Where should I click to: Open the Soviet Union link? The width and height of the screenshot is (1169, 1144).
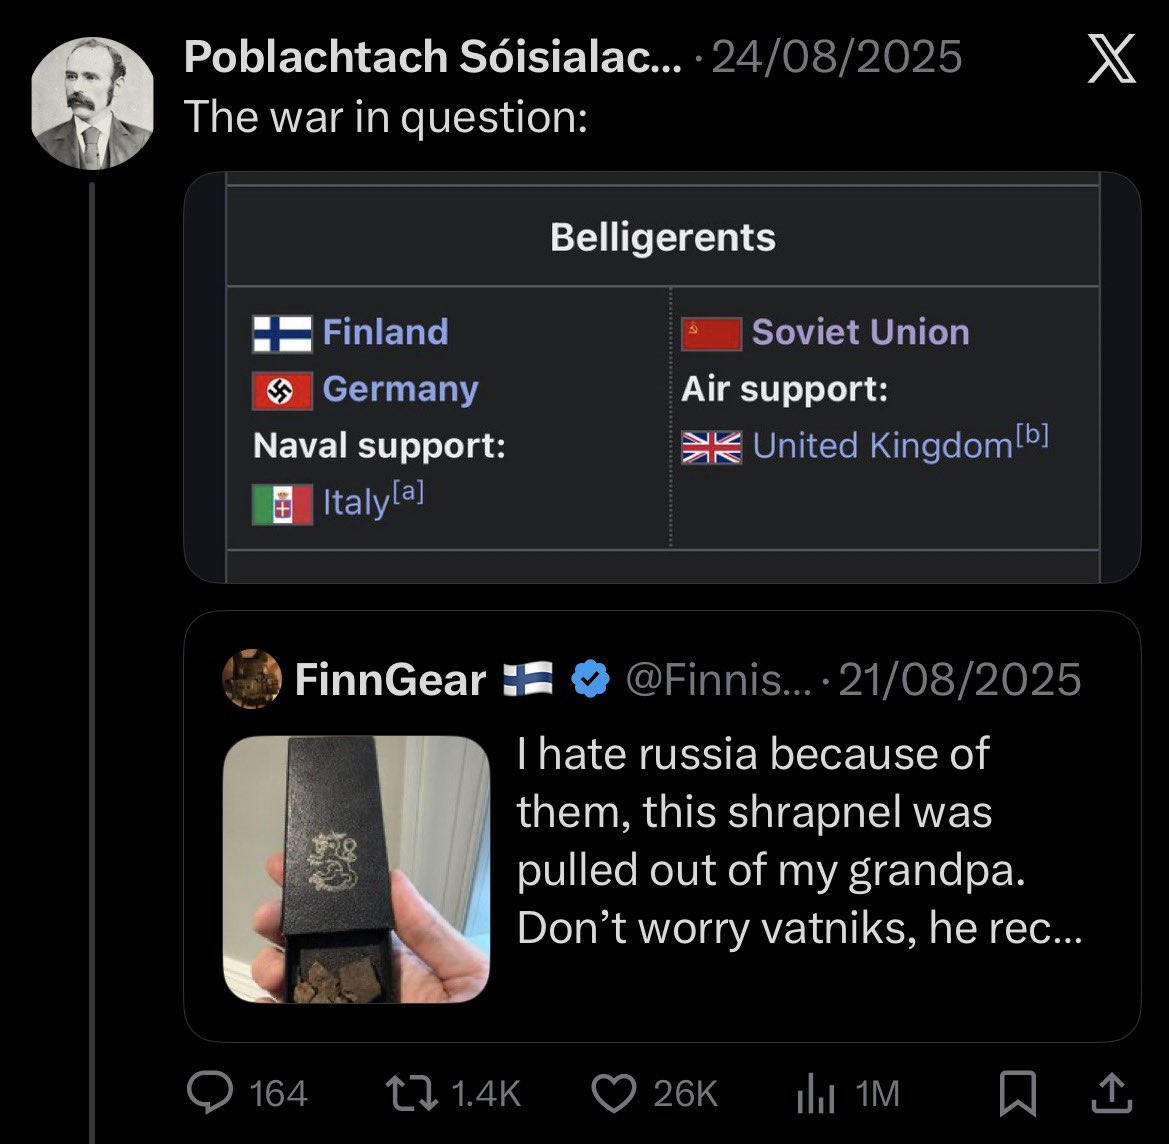coord(860,332)
